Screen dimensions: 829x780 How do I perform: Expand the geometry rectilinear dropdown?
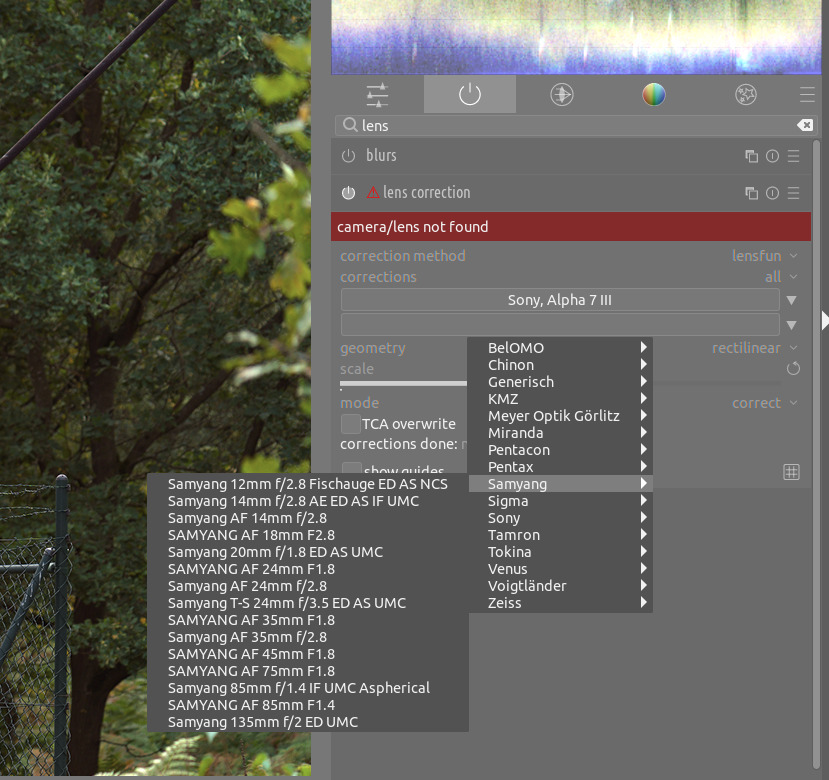[x=754, y=348]
